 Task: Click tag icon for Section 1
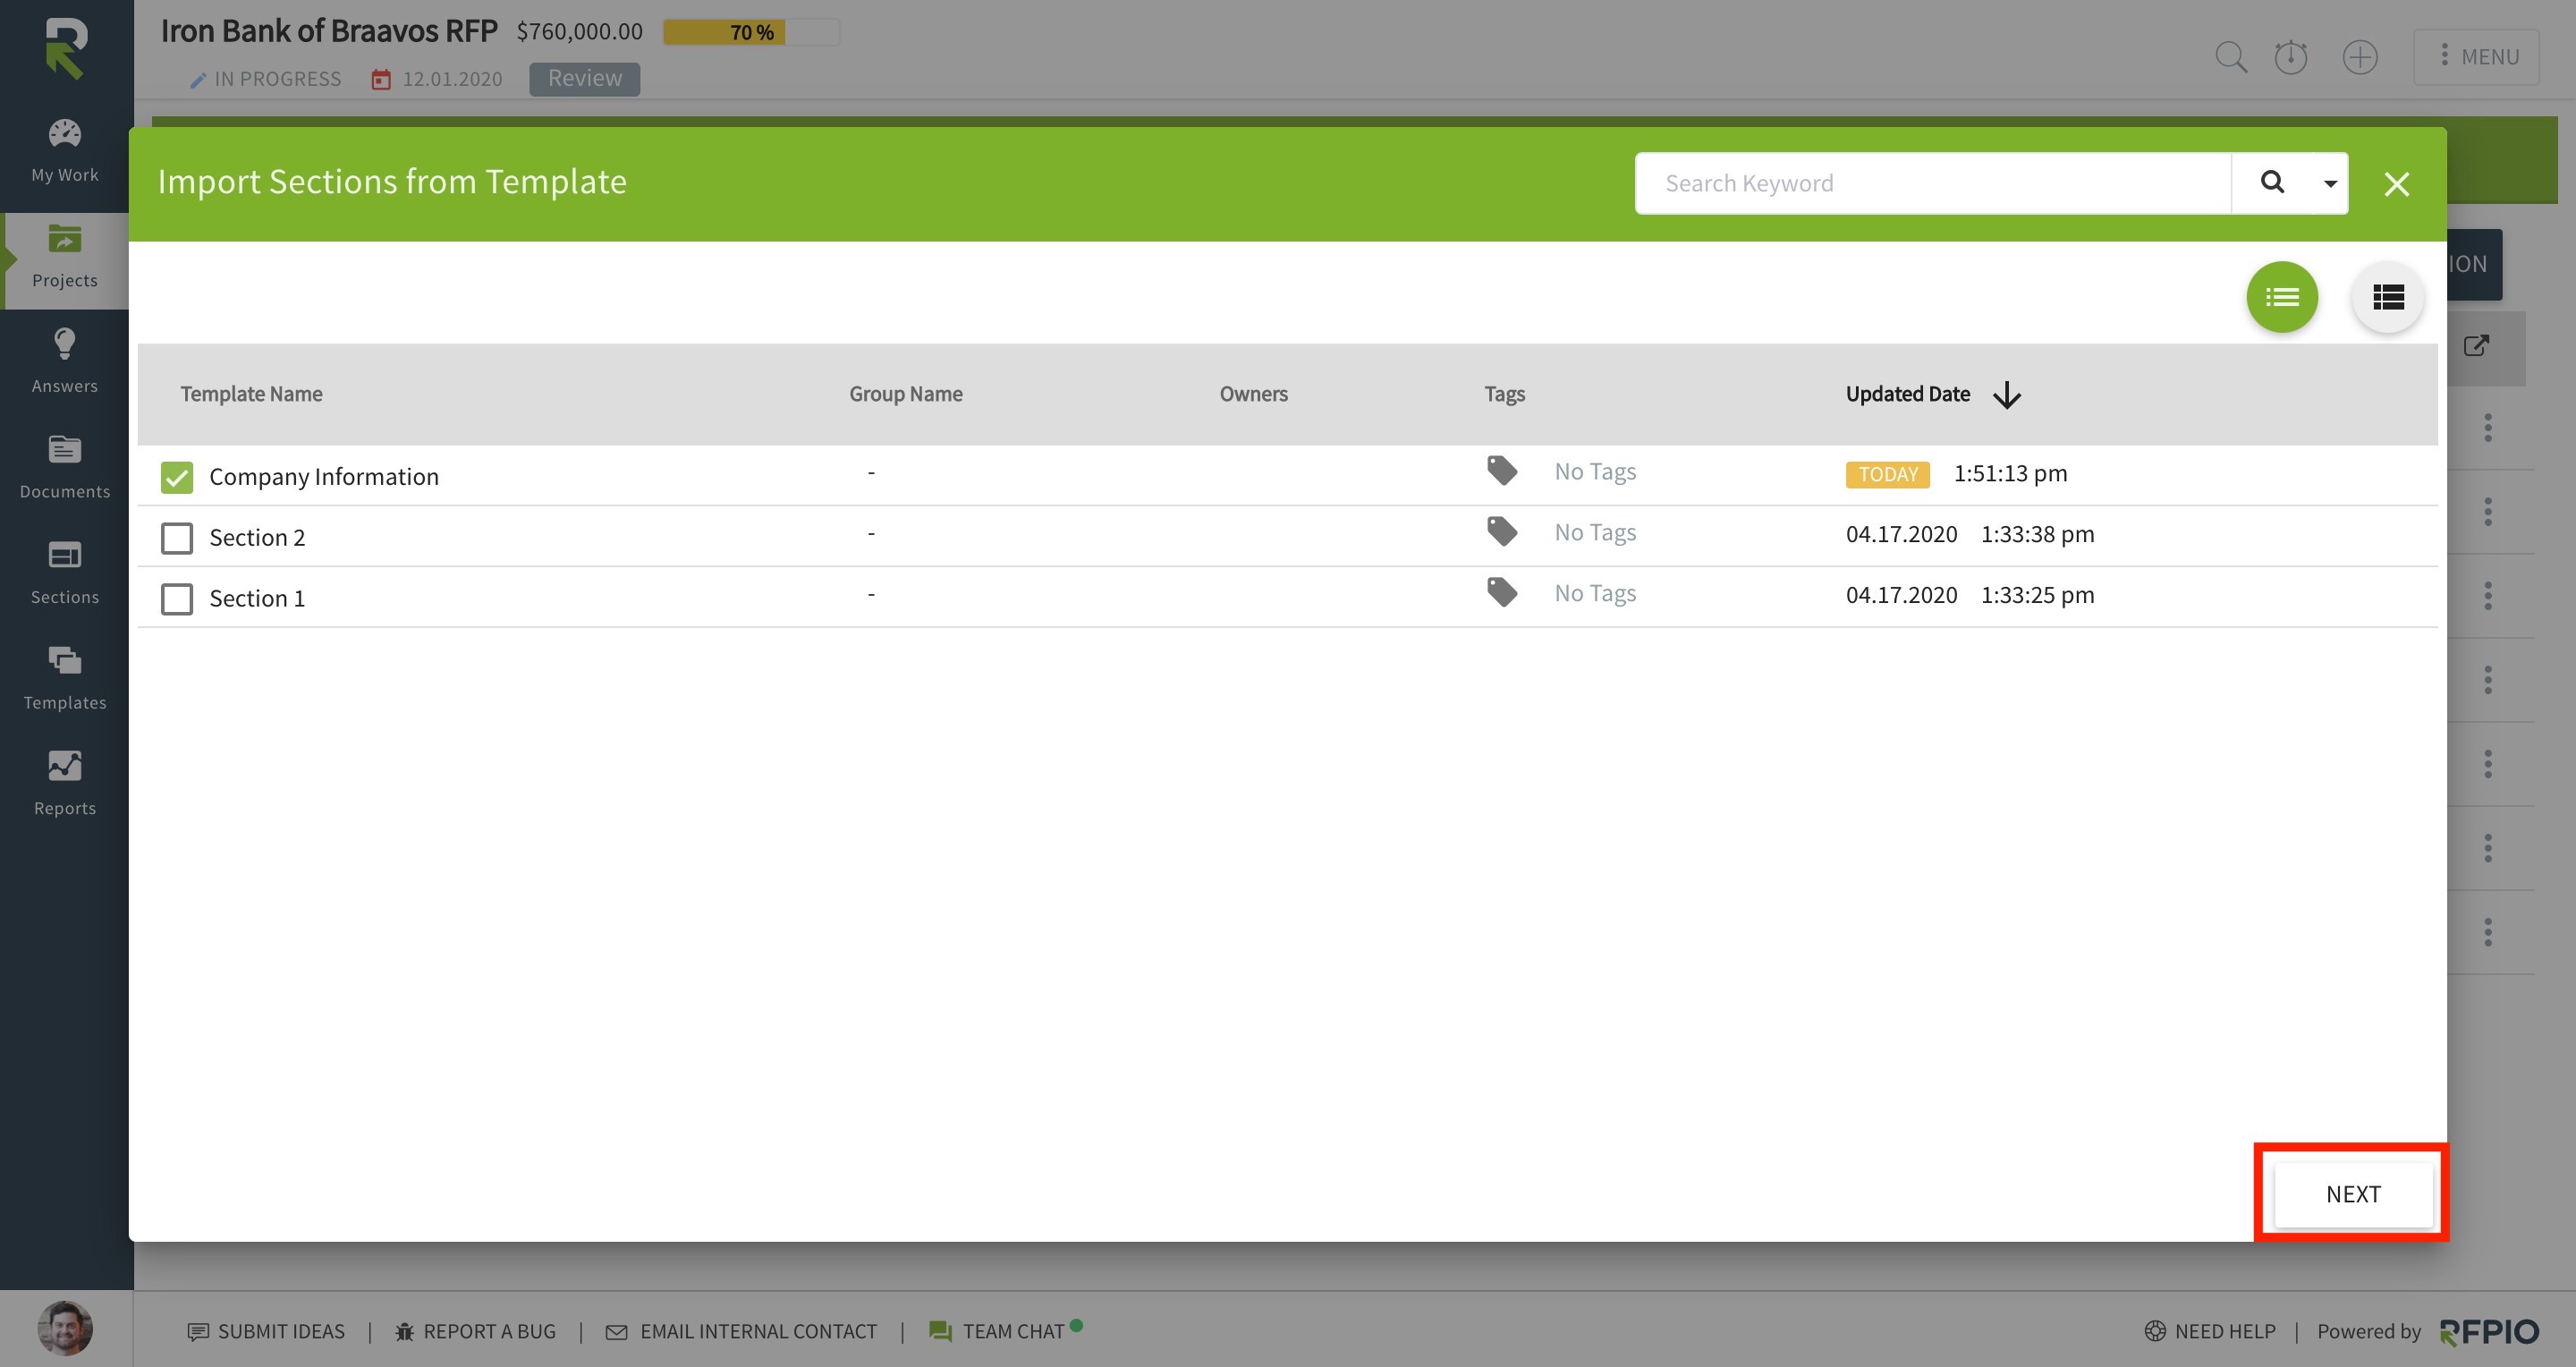(x=1502, y=592)
